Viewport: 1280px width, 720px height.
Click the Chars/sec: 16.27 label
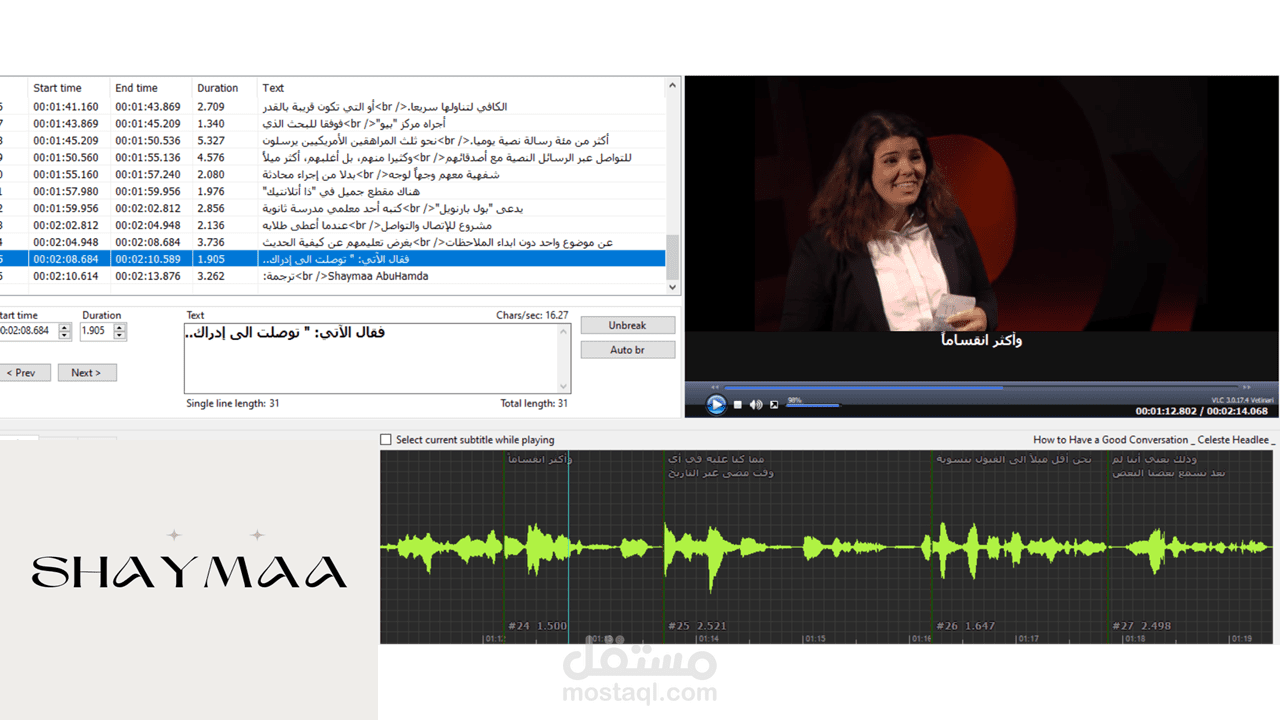[532, 315]
